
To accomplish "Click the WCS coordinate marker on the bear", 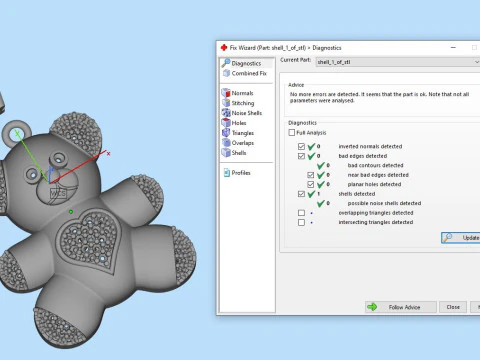I will [x=58, y=193].
